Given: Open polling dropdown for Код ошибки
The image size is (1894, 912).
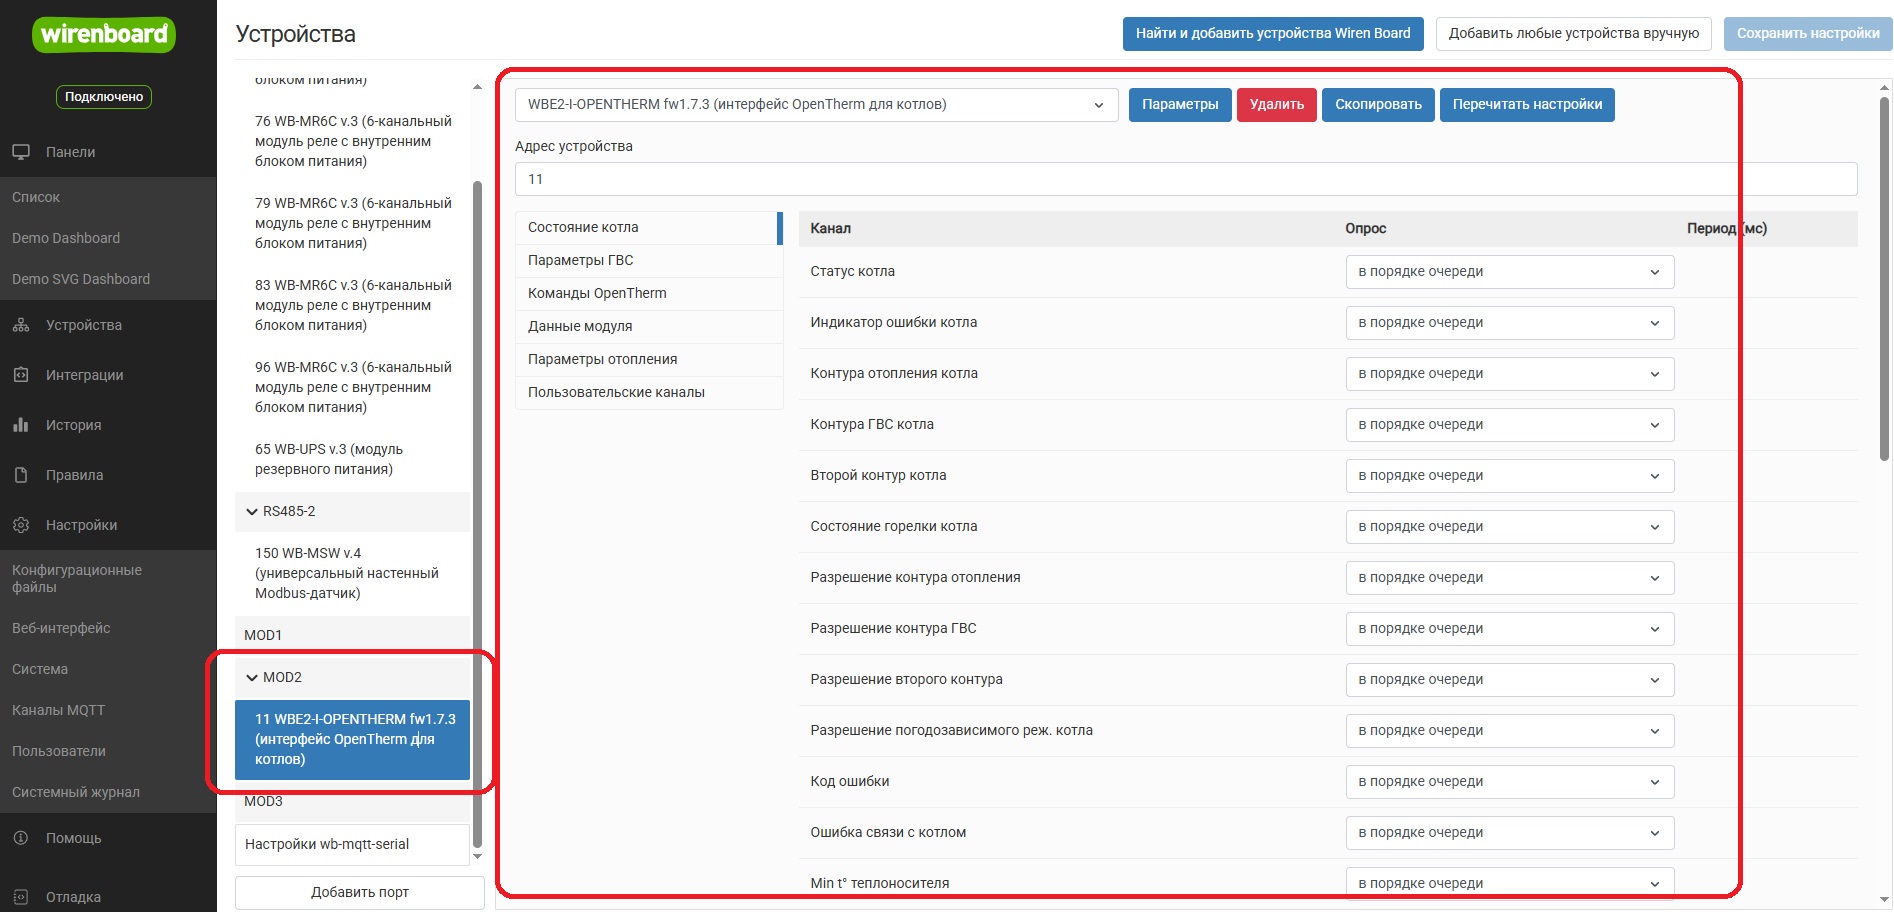Looking at the screenshot, I should 1510,782.
